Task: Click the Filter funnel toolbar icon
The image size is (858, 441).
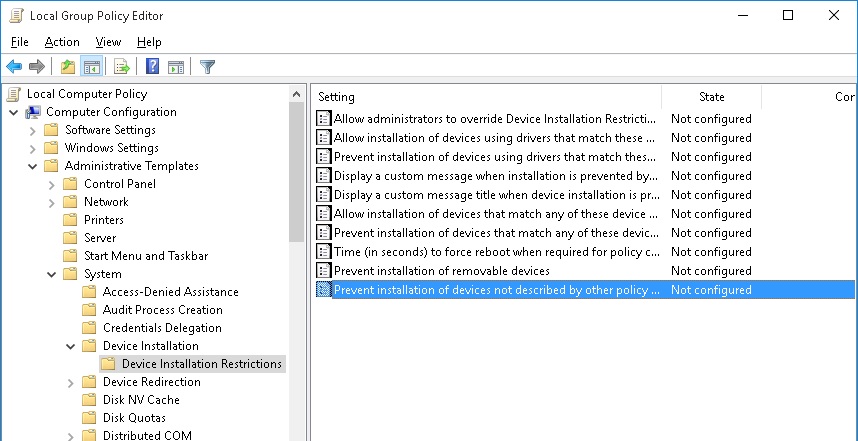Action: pyautogui.click(x=207, y=67)
